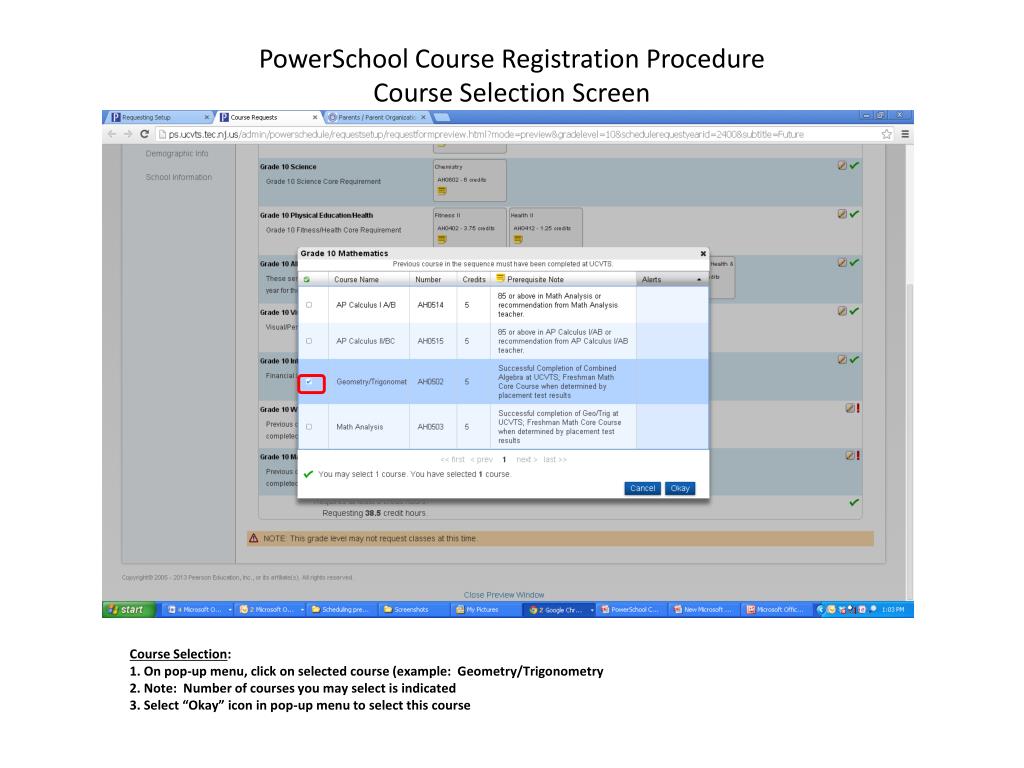Click the green checkmark beside the selection message
The width and height of the screenshot is (1024, 768).
tap(308, 474)
